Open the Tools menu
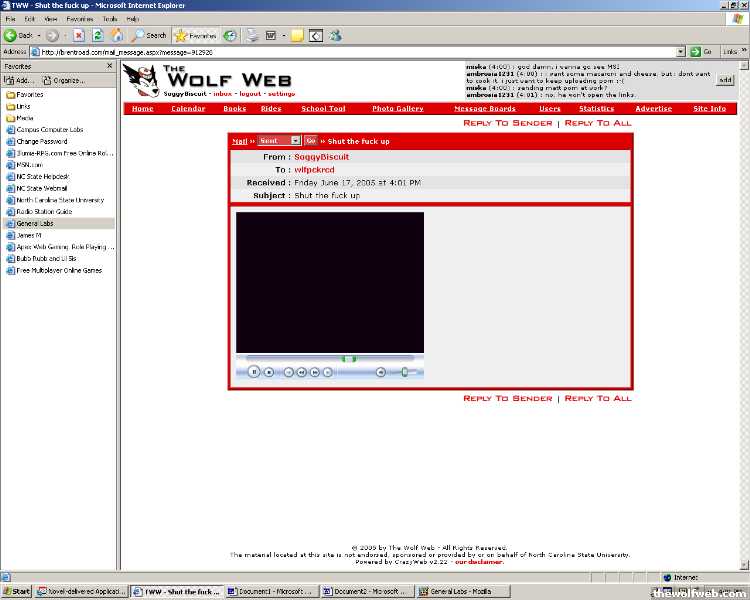 (x=109, y=19)
